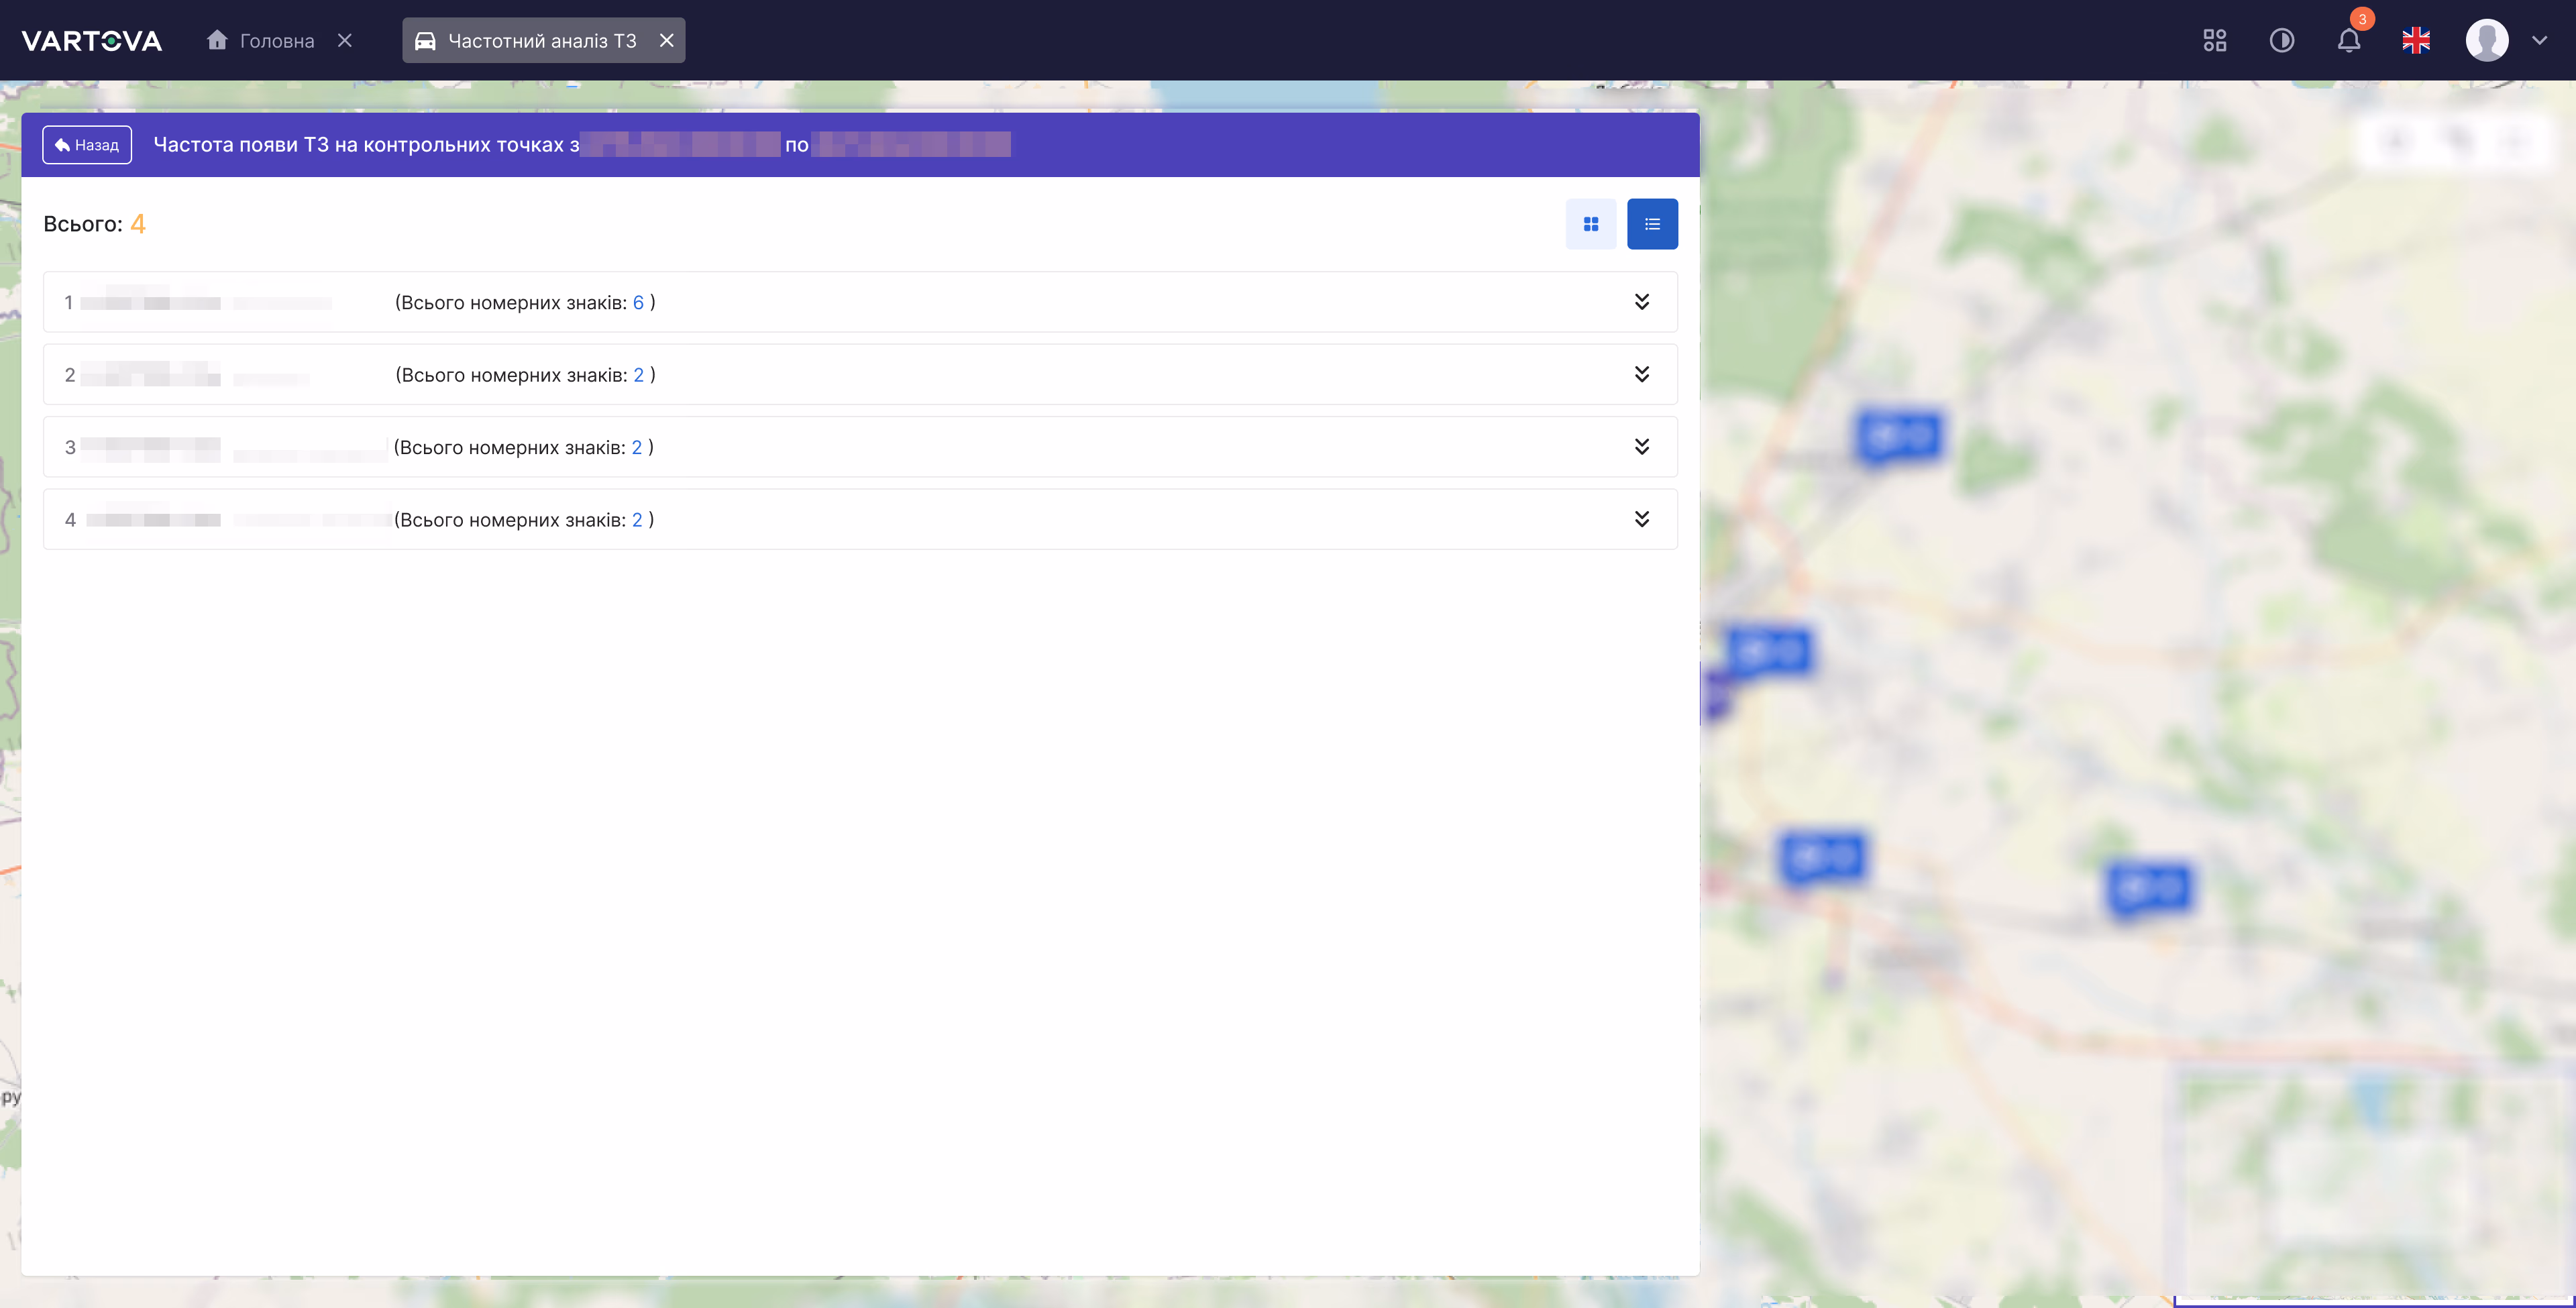Screen dimensions: 2576x1308
Task: Switch to grid tile view
Action: [x=1591, y=224]
